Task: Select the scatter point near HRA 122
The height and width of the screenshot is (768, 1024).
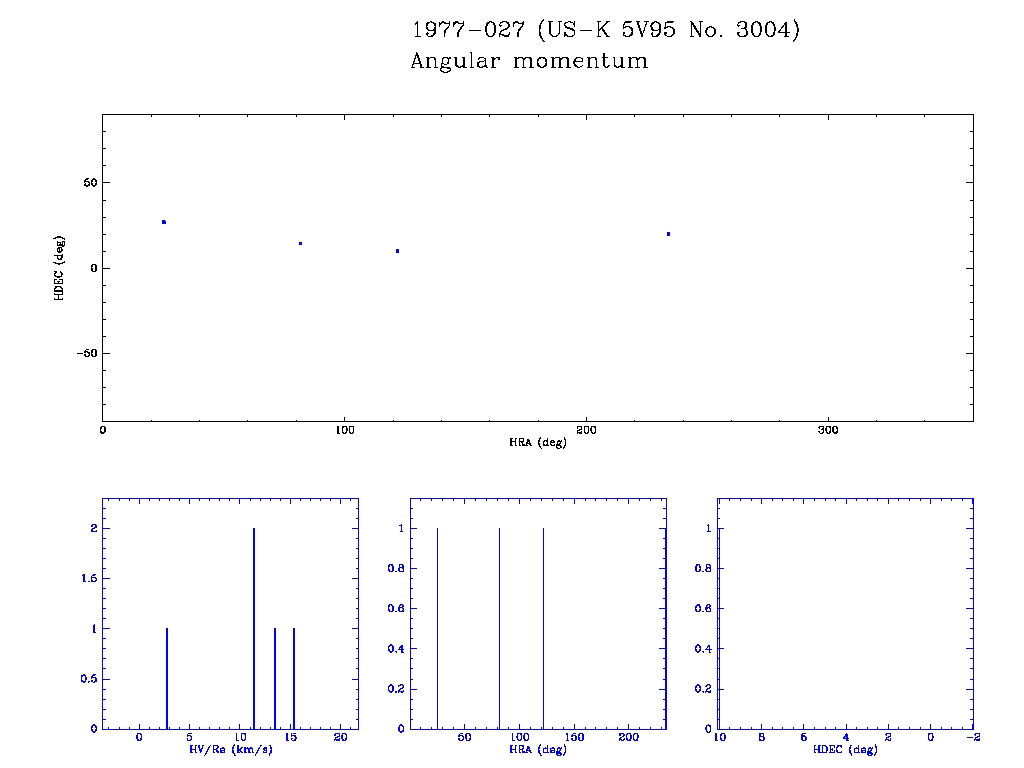Action: click(397, 251)
